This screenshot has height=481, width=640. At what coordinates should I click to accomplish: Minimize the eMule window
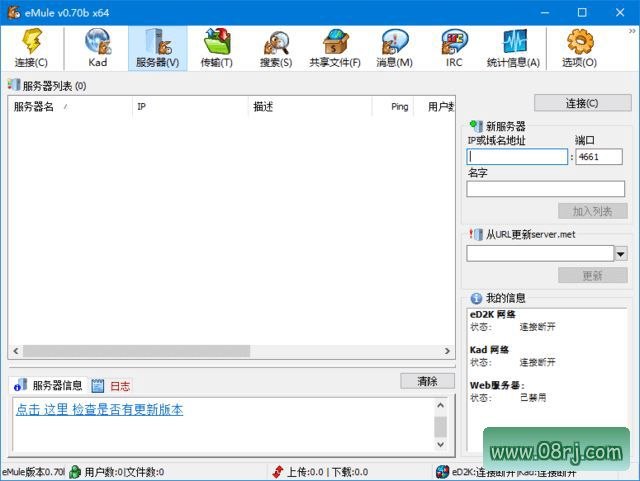(545, 12)
